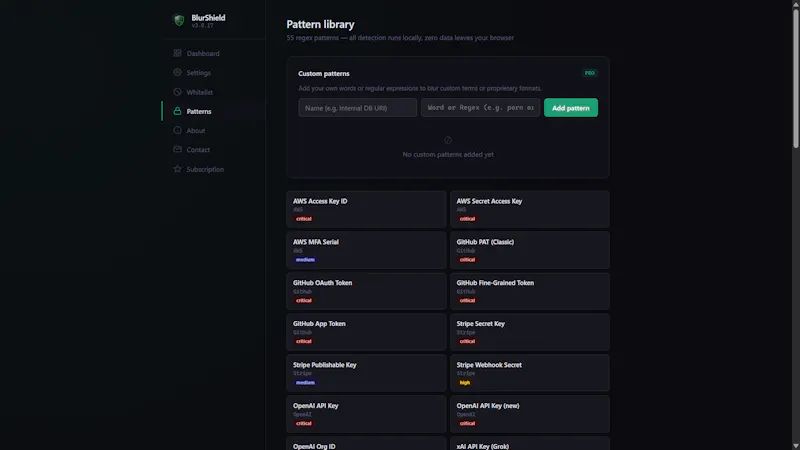Click critical badge on AWS Access Key ID
The width and height of the screenshot is (800, 450).
click(x=304, y=219)
